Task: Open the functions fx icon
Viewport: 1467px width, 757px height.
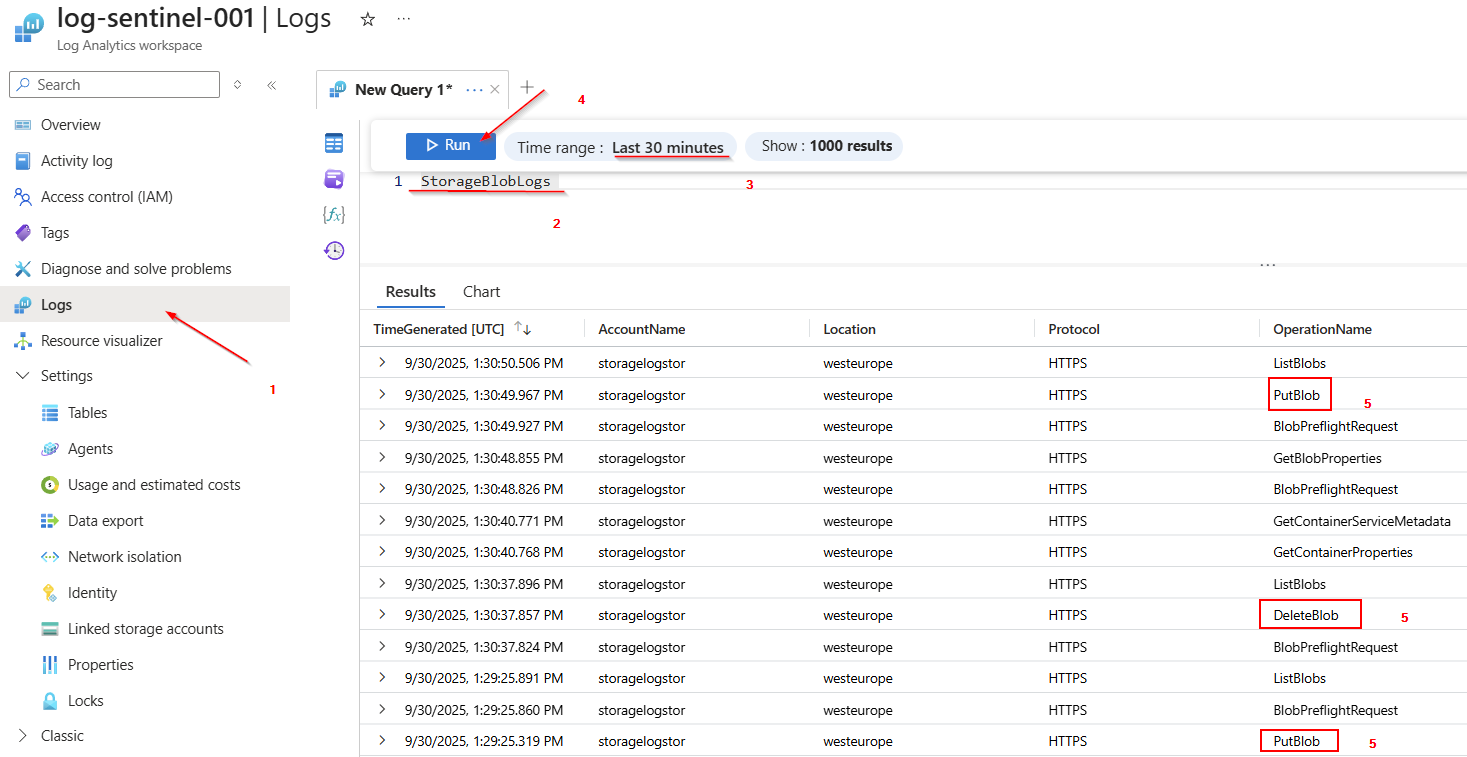Action: 334,214
